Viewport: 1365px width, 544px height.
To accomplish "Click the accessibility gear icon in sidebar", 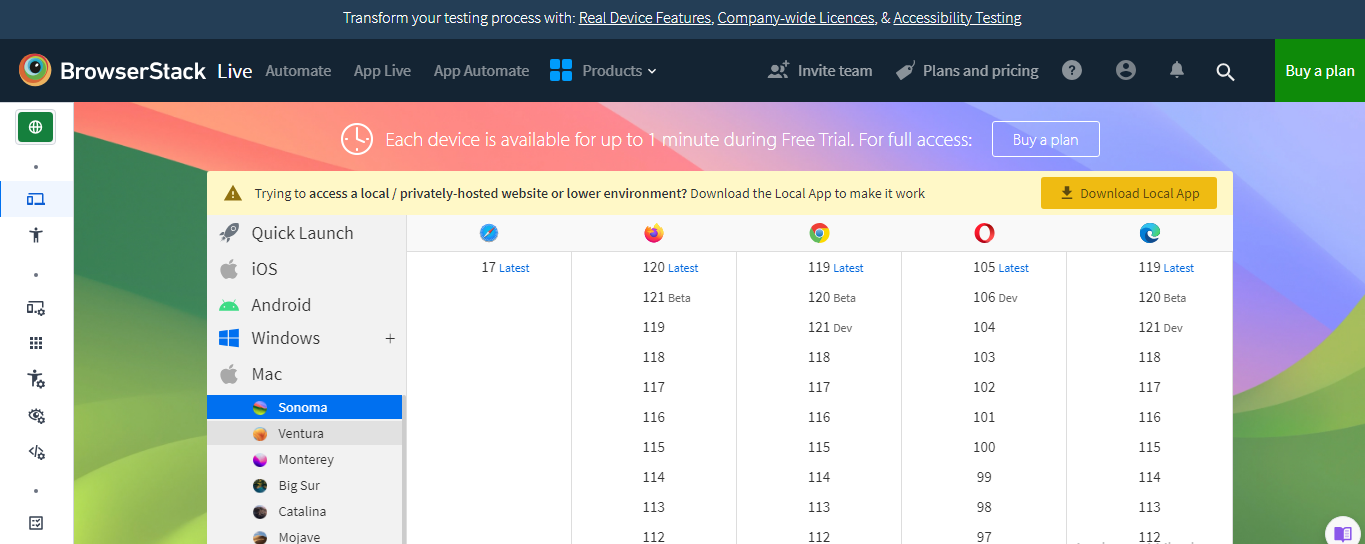I will 36,379.
